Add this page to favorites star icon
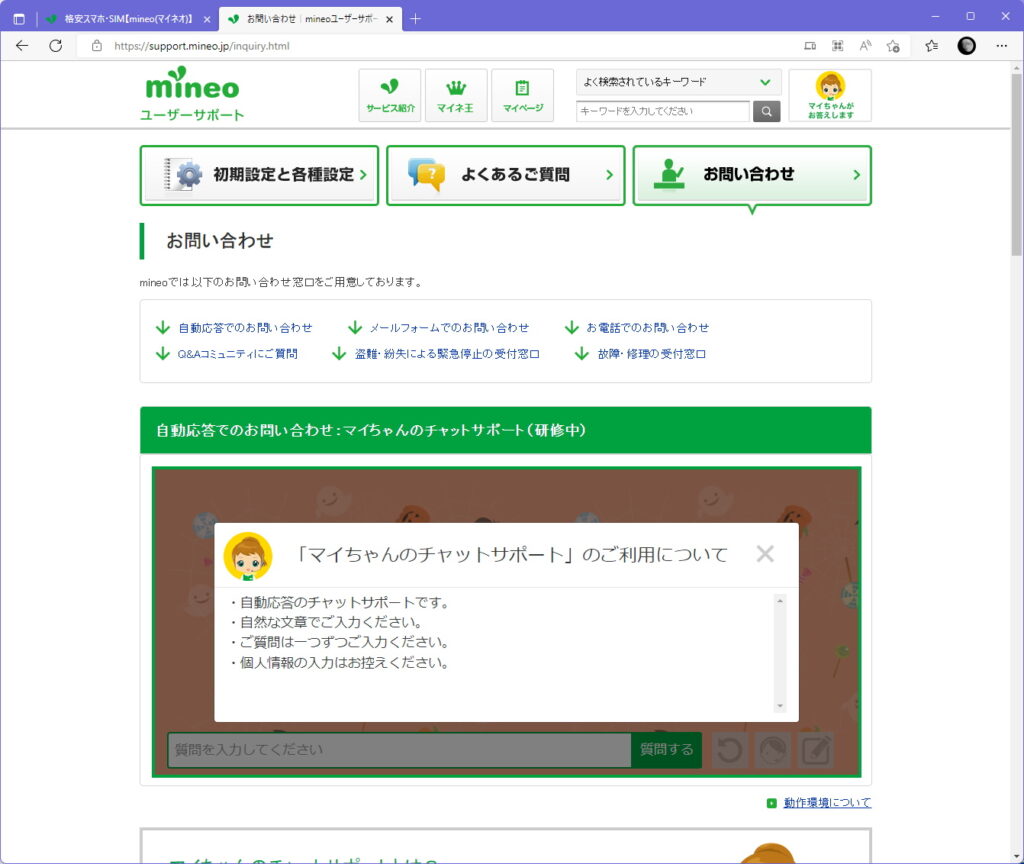1024x864 pixels. click(x=893, y=46)
